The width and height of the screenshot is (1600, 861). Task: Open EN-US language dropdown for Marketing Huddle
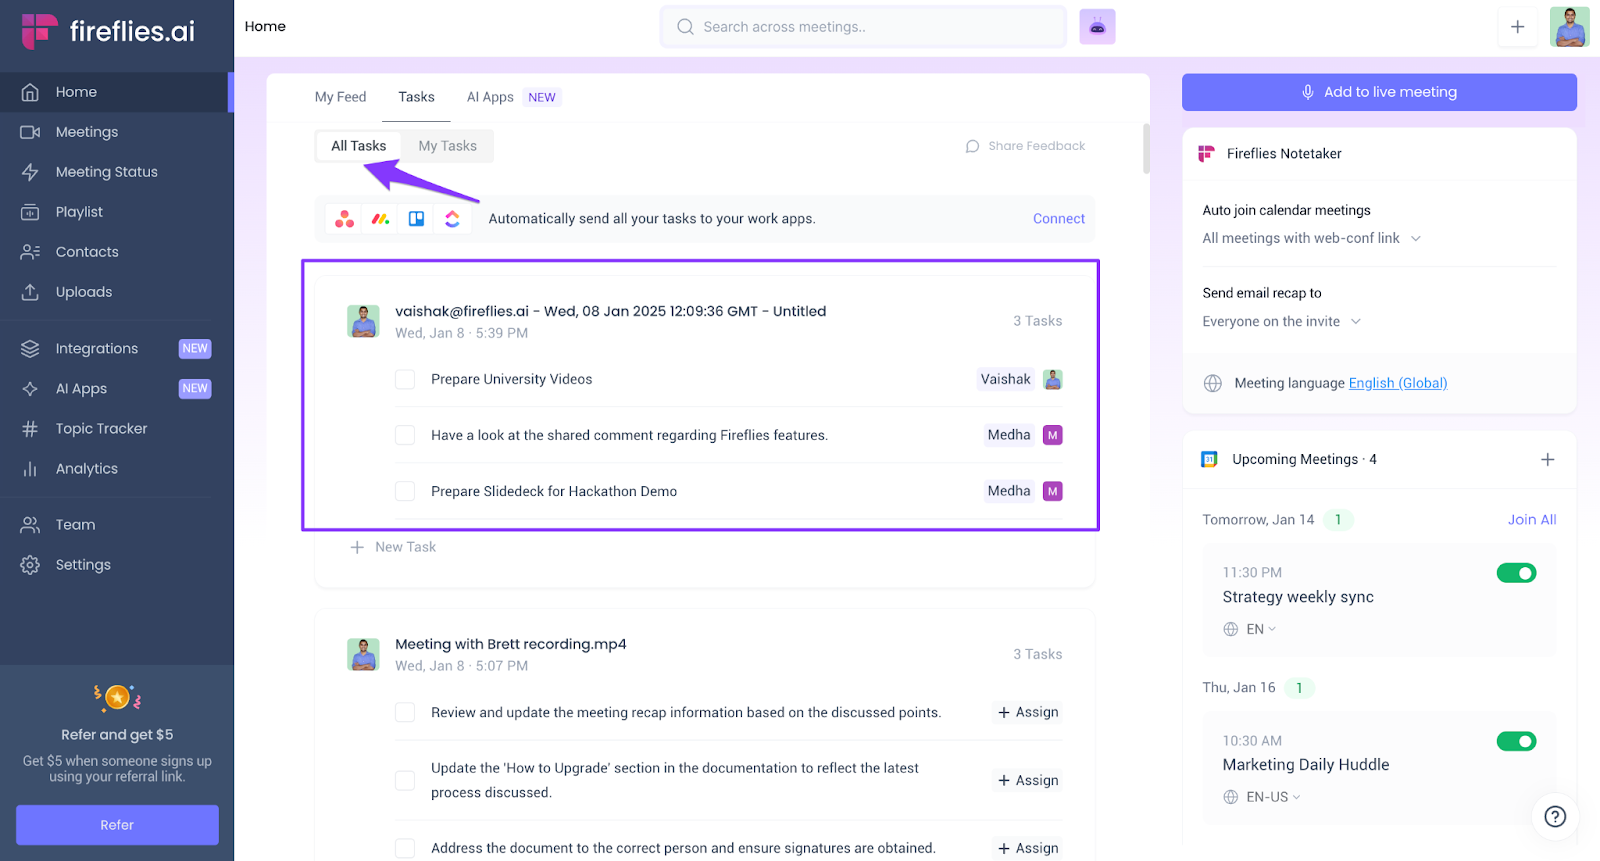coord(1262,797)
